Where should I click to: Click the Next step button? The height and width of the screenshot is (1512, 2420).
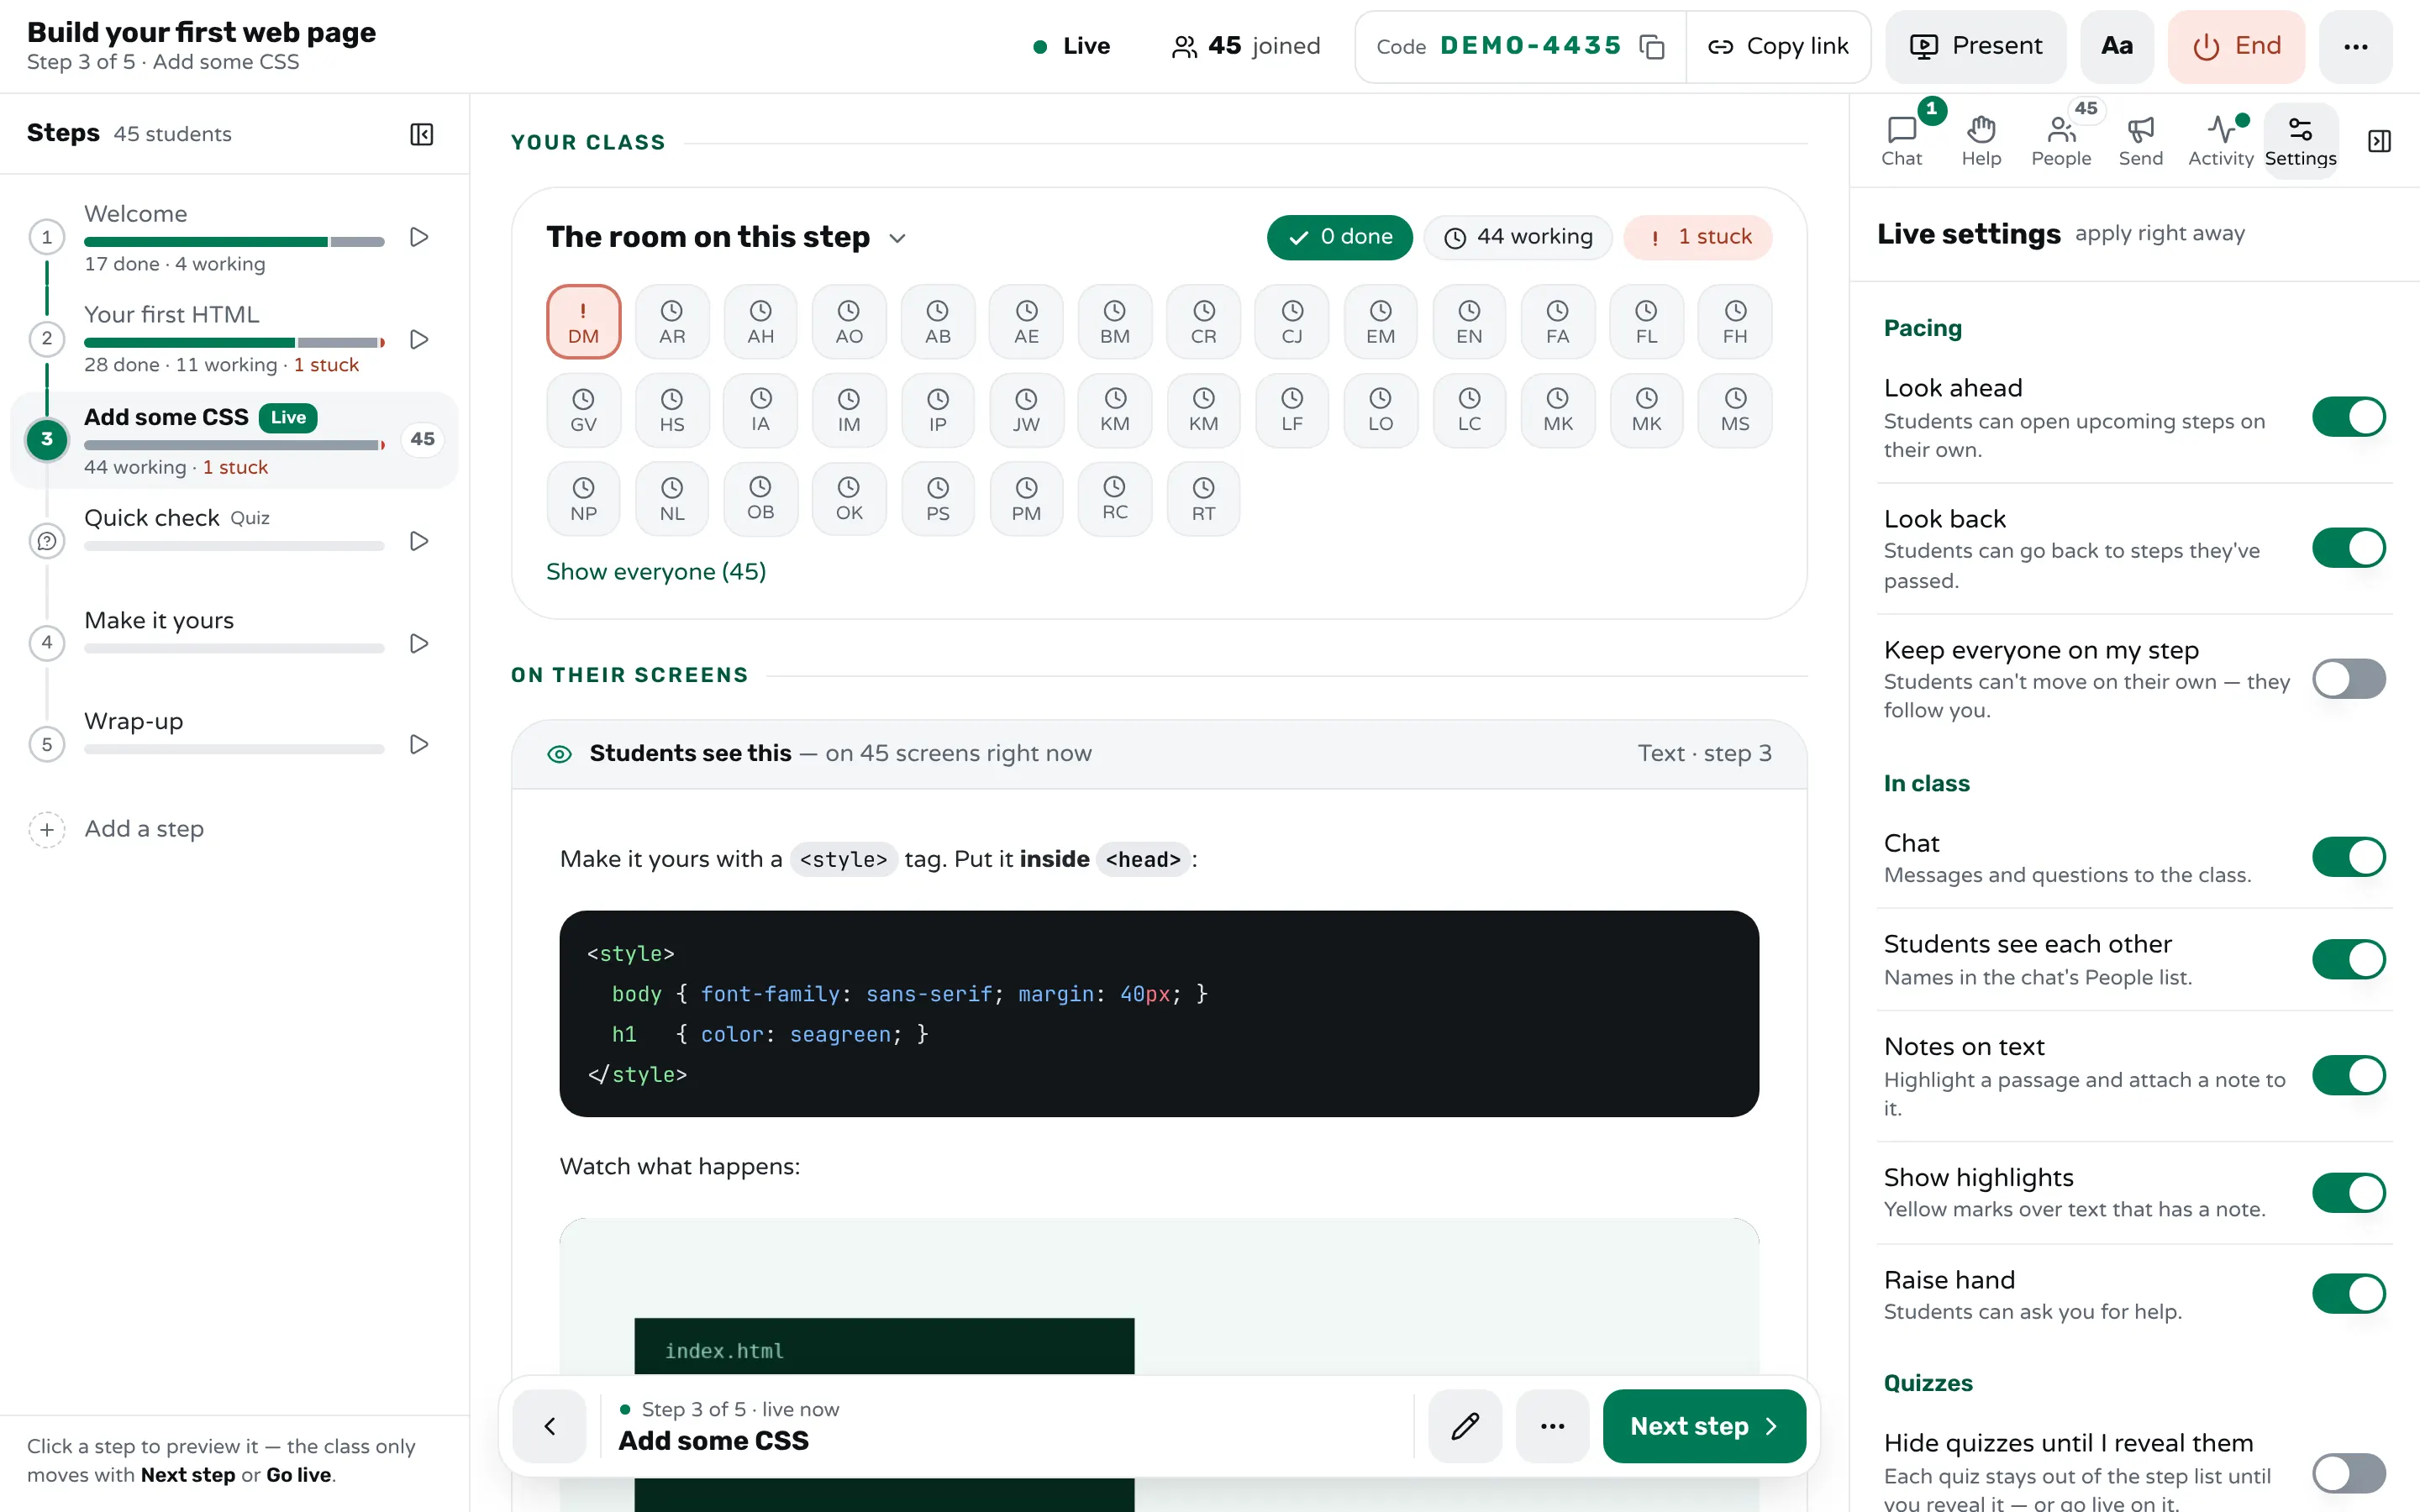click(1704, 1426)
